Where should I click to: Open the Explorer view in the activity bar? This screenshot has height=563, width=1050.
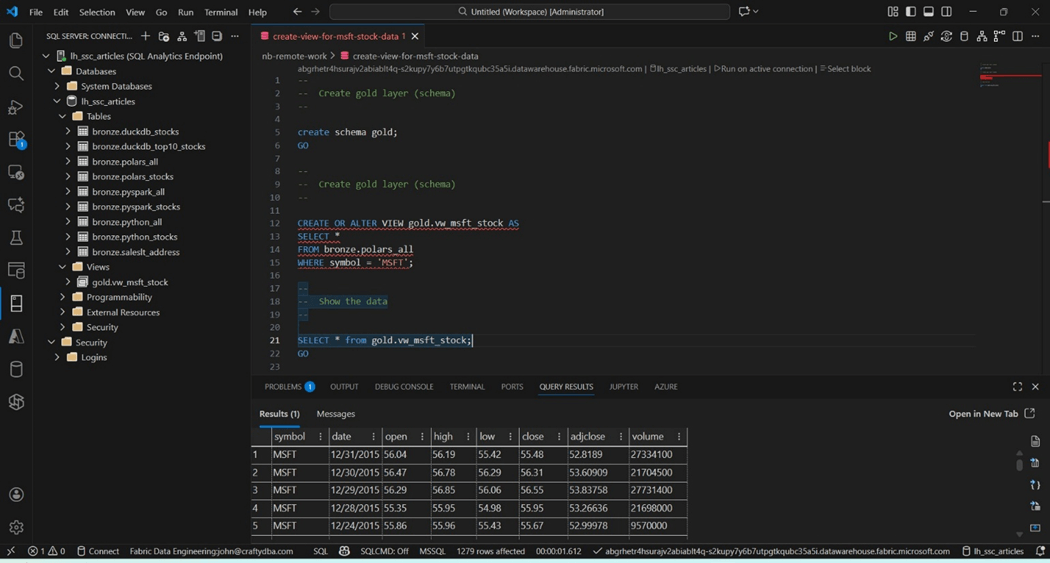tap(16, 41)
